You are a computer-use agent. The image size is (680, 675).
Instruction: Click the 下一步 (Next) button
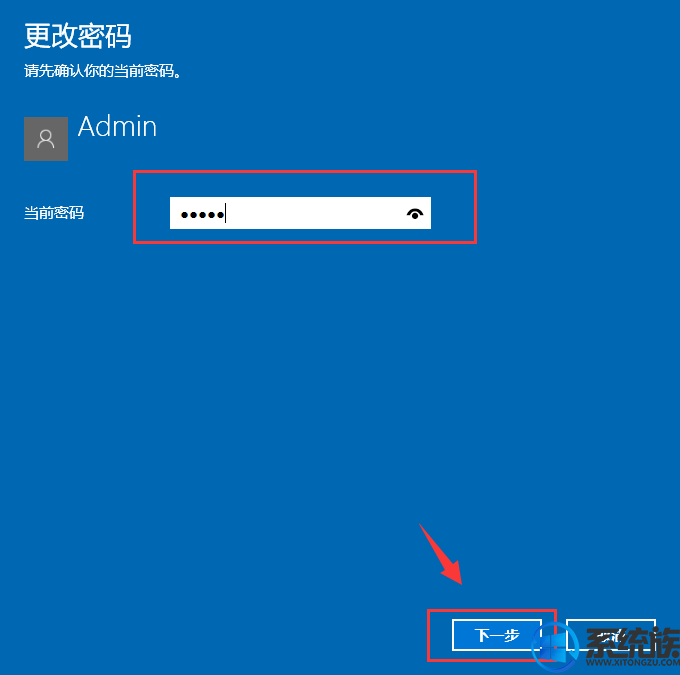point(497,635)
